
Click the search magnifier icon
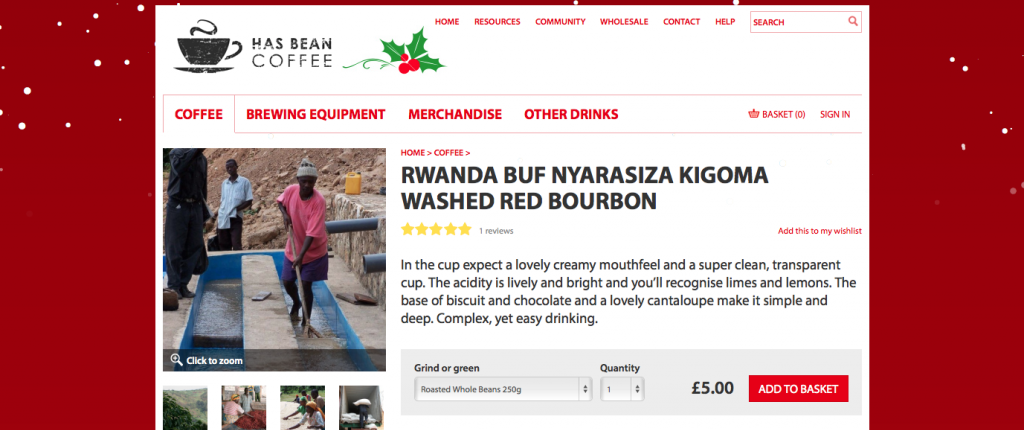[853, 21]
